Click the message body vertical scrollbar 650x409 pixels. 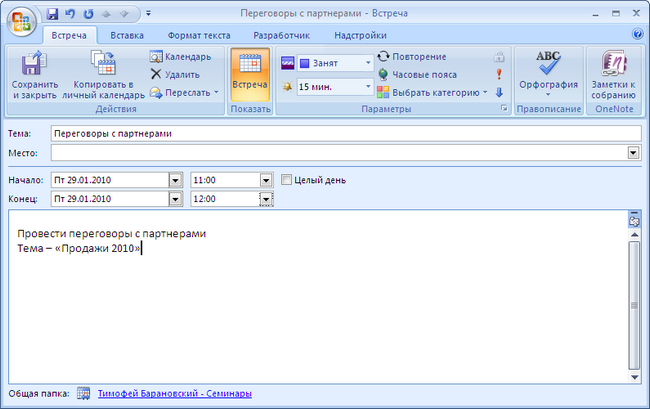pyautogui.click(x=633, y=300)
